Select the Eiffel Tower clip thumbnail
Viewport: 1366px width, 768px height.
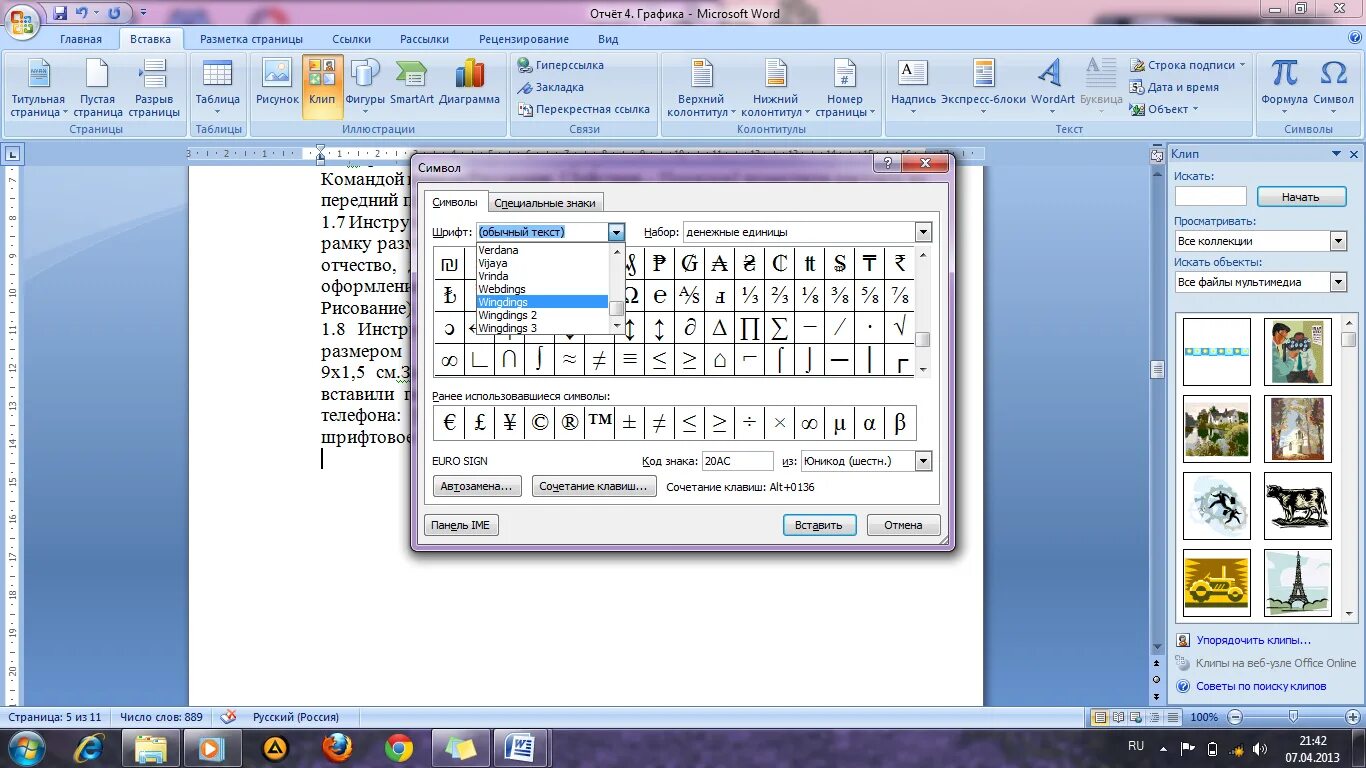click(1298, 582)
